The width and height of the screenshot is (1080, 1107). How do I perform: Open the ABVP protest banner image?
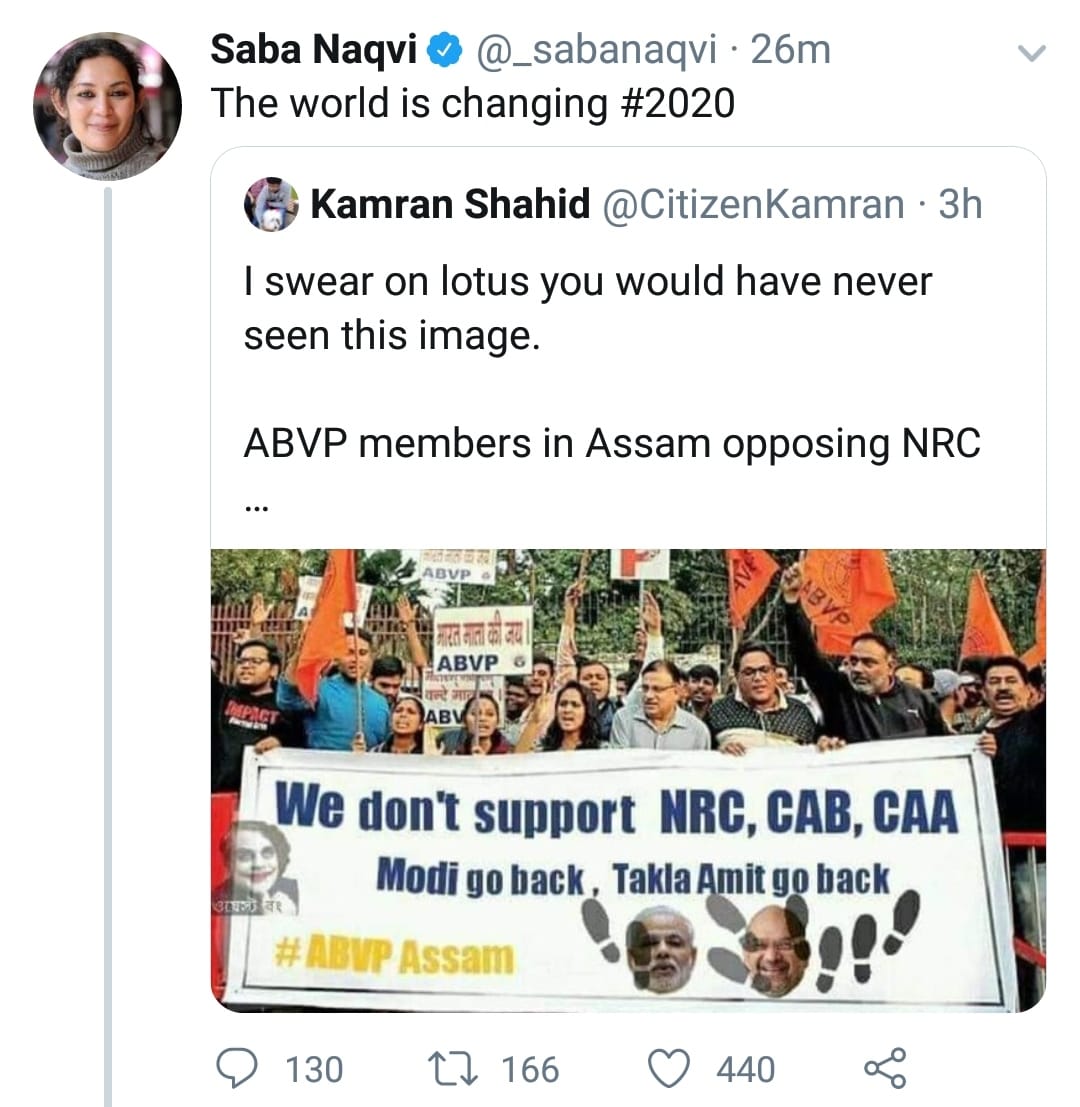[628, 780]
